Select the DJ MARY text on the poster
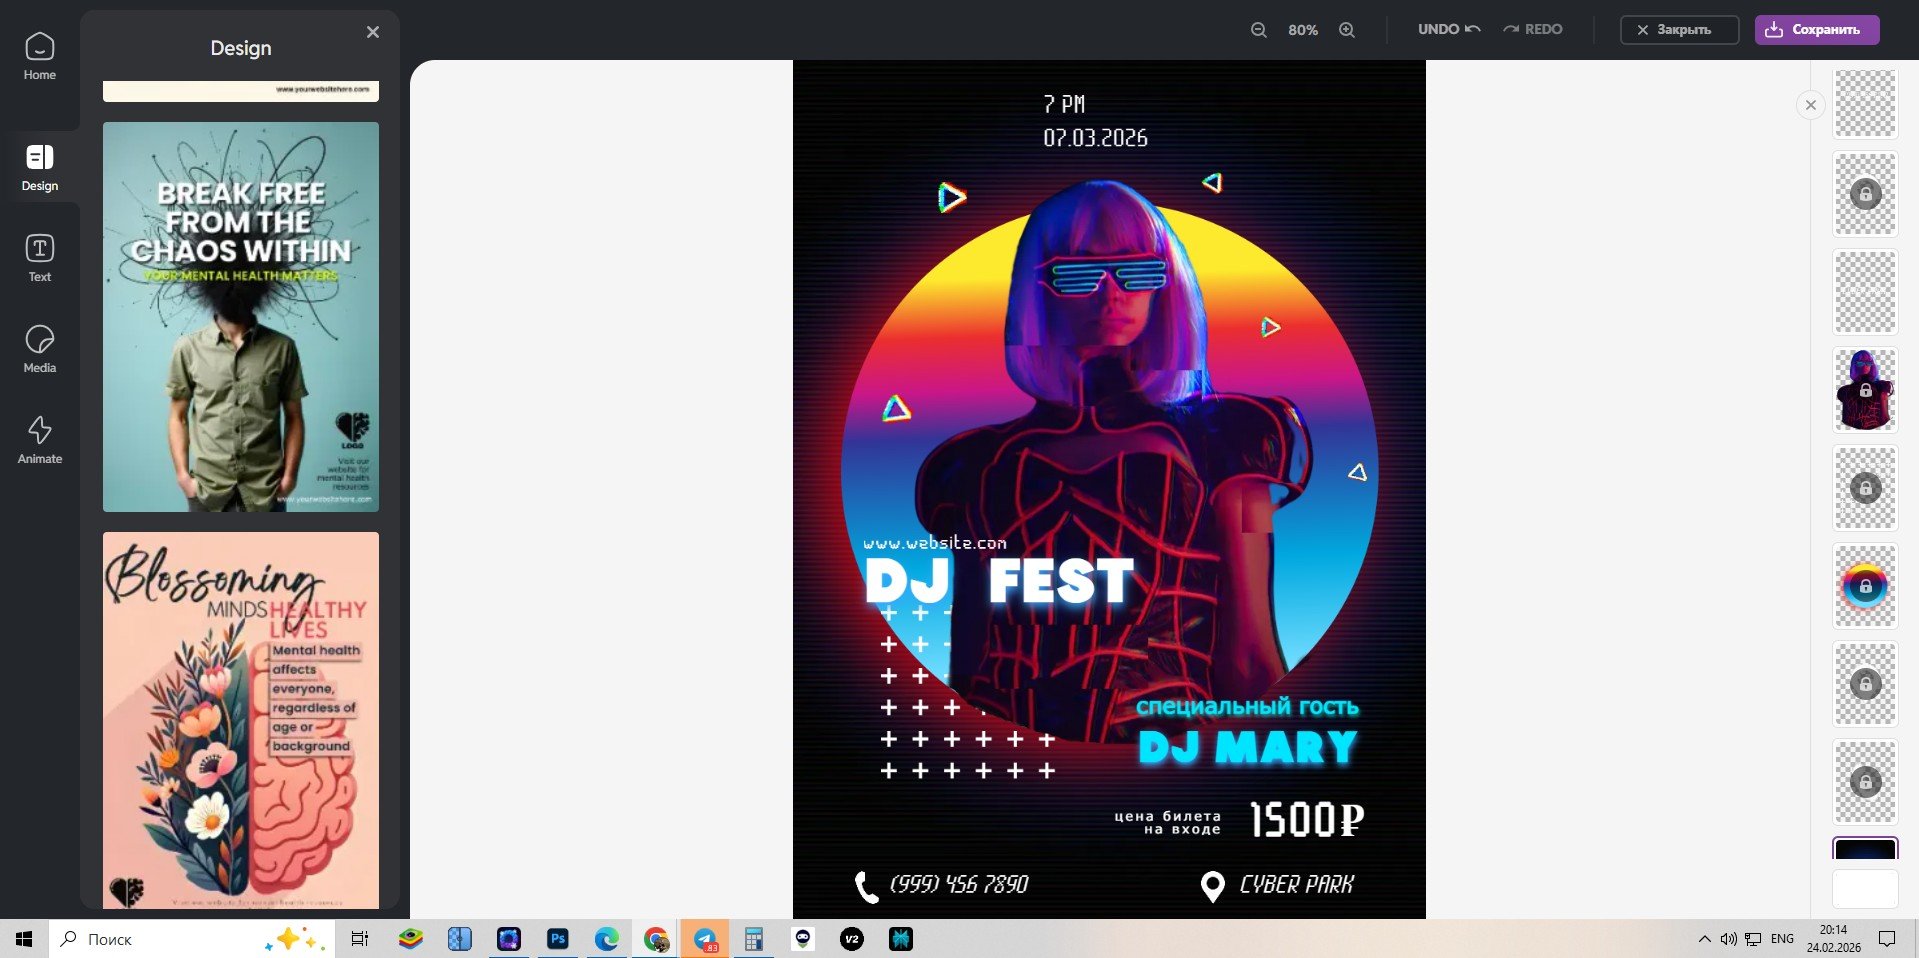This screenshot has height=958, width=1919. 1248,748
